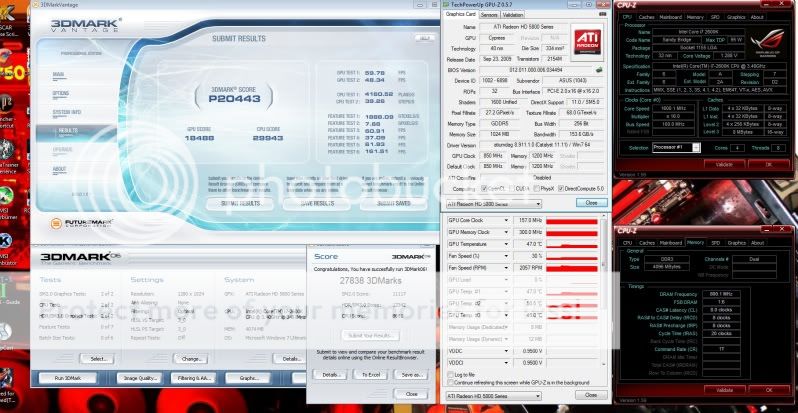Select System Info in 3DMark Vantage sidebar
Screen dimensions: 798x413
pyautogui.click(x=67, y=112)
